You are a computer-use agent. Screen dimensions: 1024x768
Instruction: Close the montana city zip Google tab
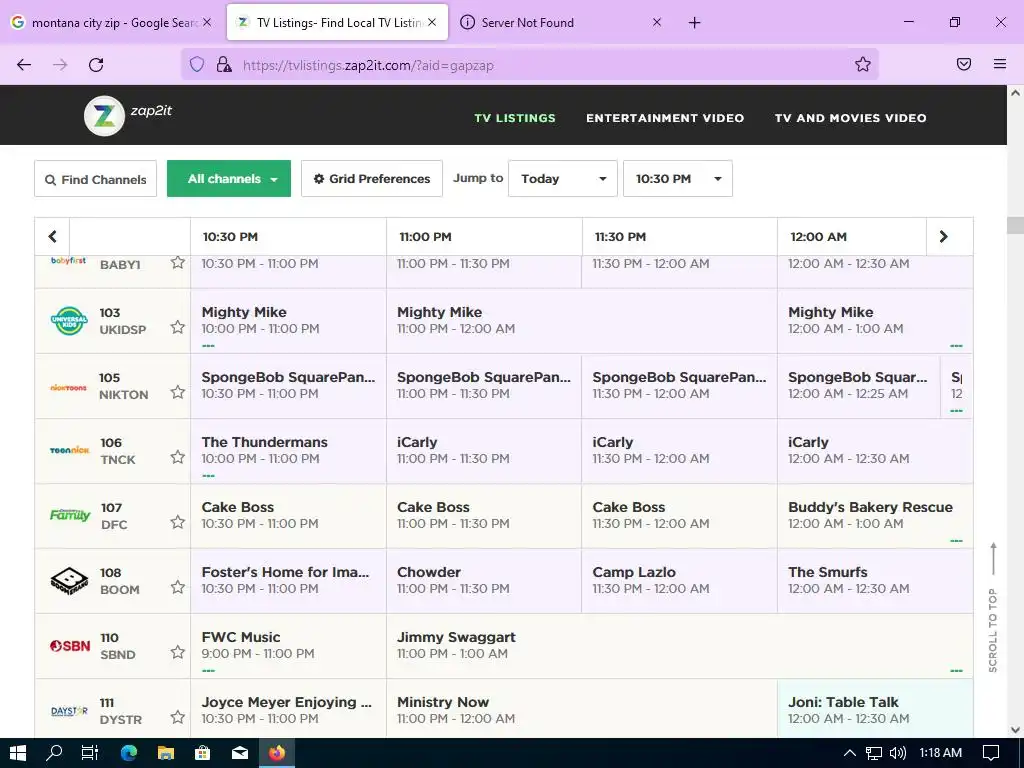coord(207,22)
